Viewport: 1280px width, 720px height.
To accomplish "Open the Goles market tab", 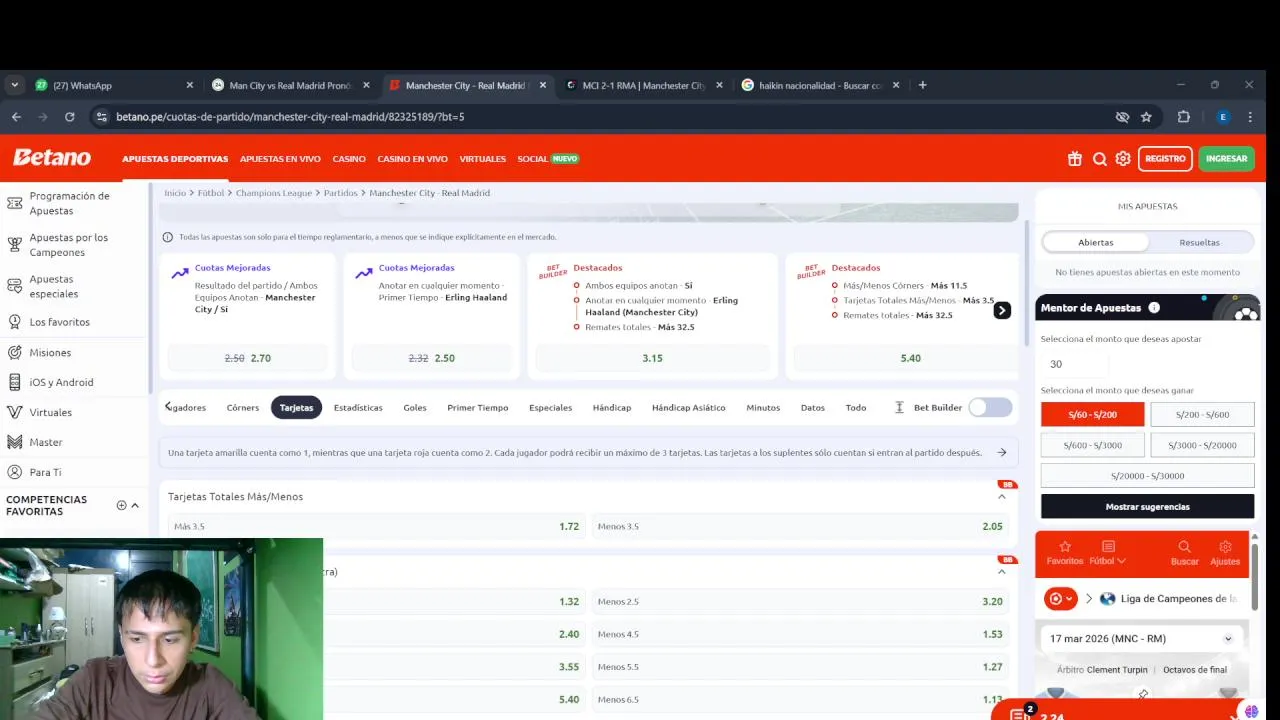I will coord(415,408).
